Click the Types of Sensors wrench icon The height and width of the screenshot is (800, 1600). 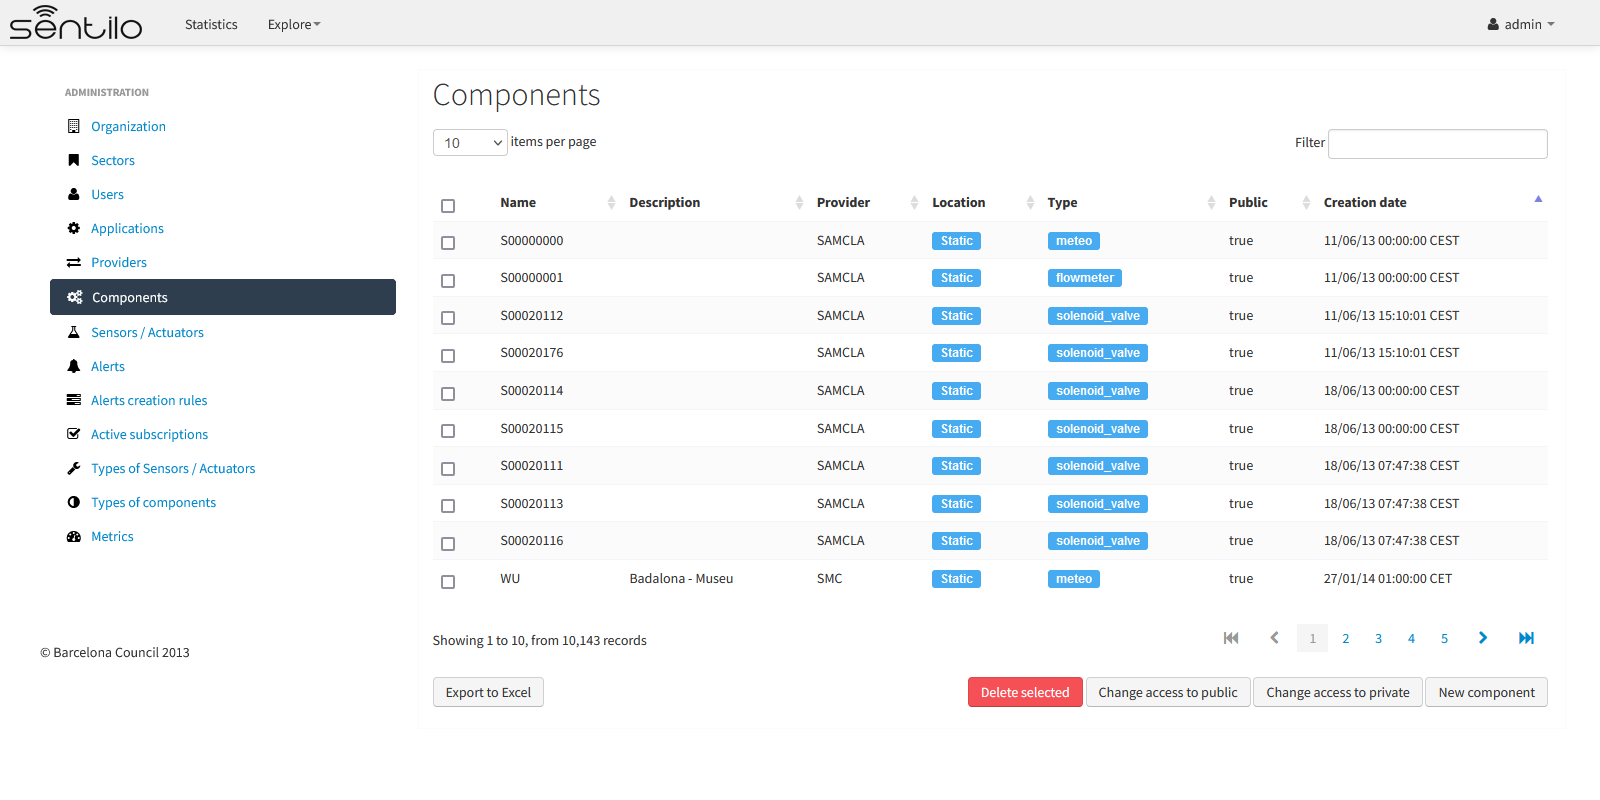pos(73,468)
